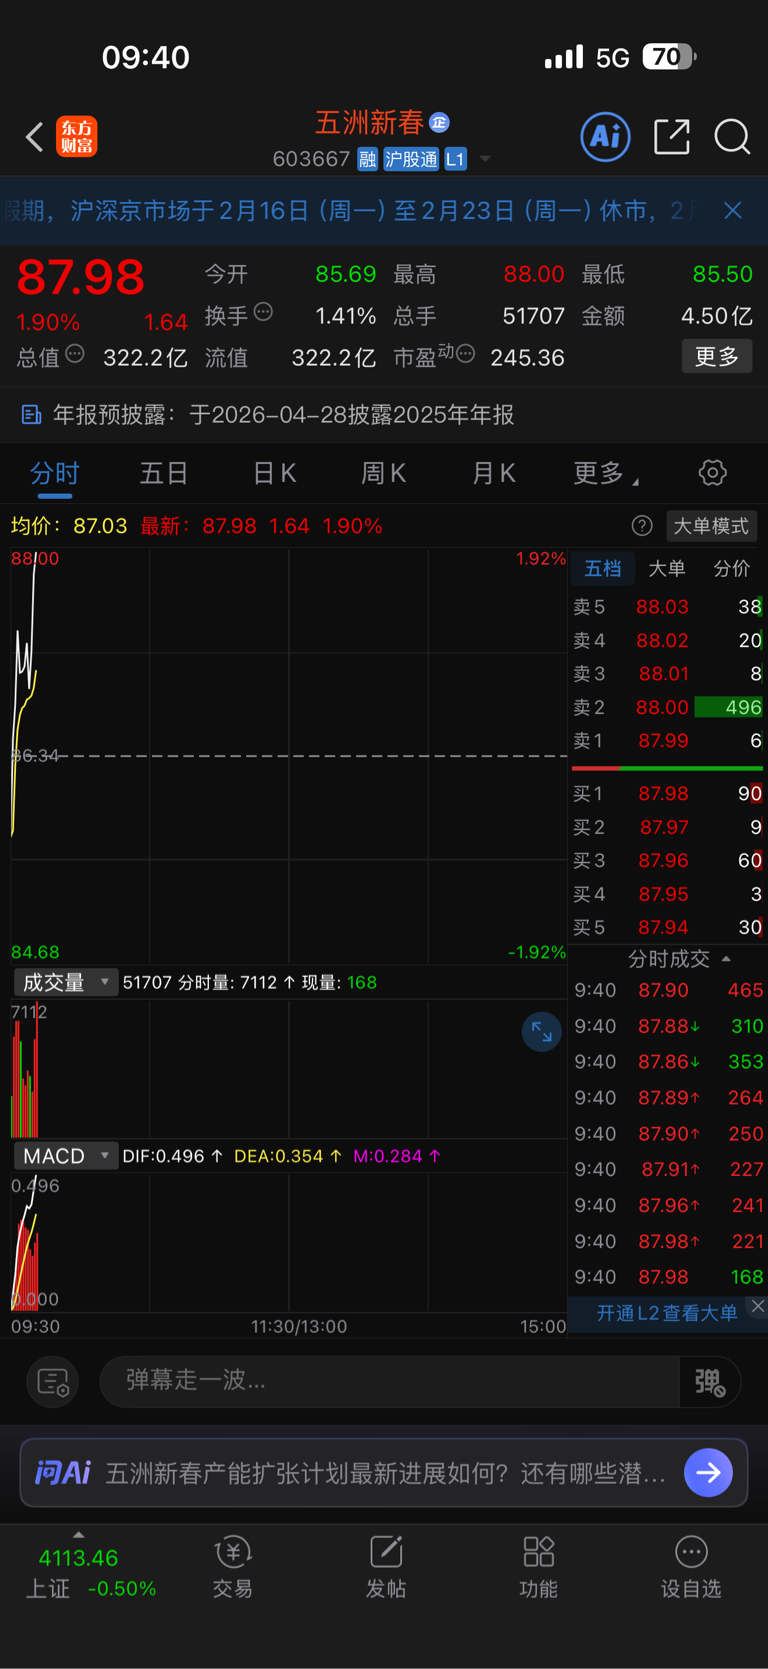Switch to the 五日 tab
Screen dimensions: 768x1669
tap(164, 473)
